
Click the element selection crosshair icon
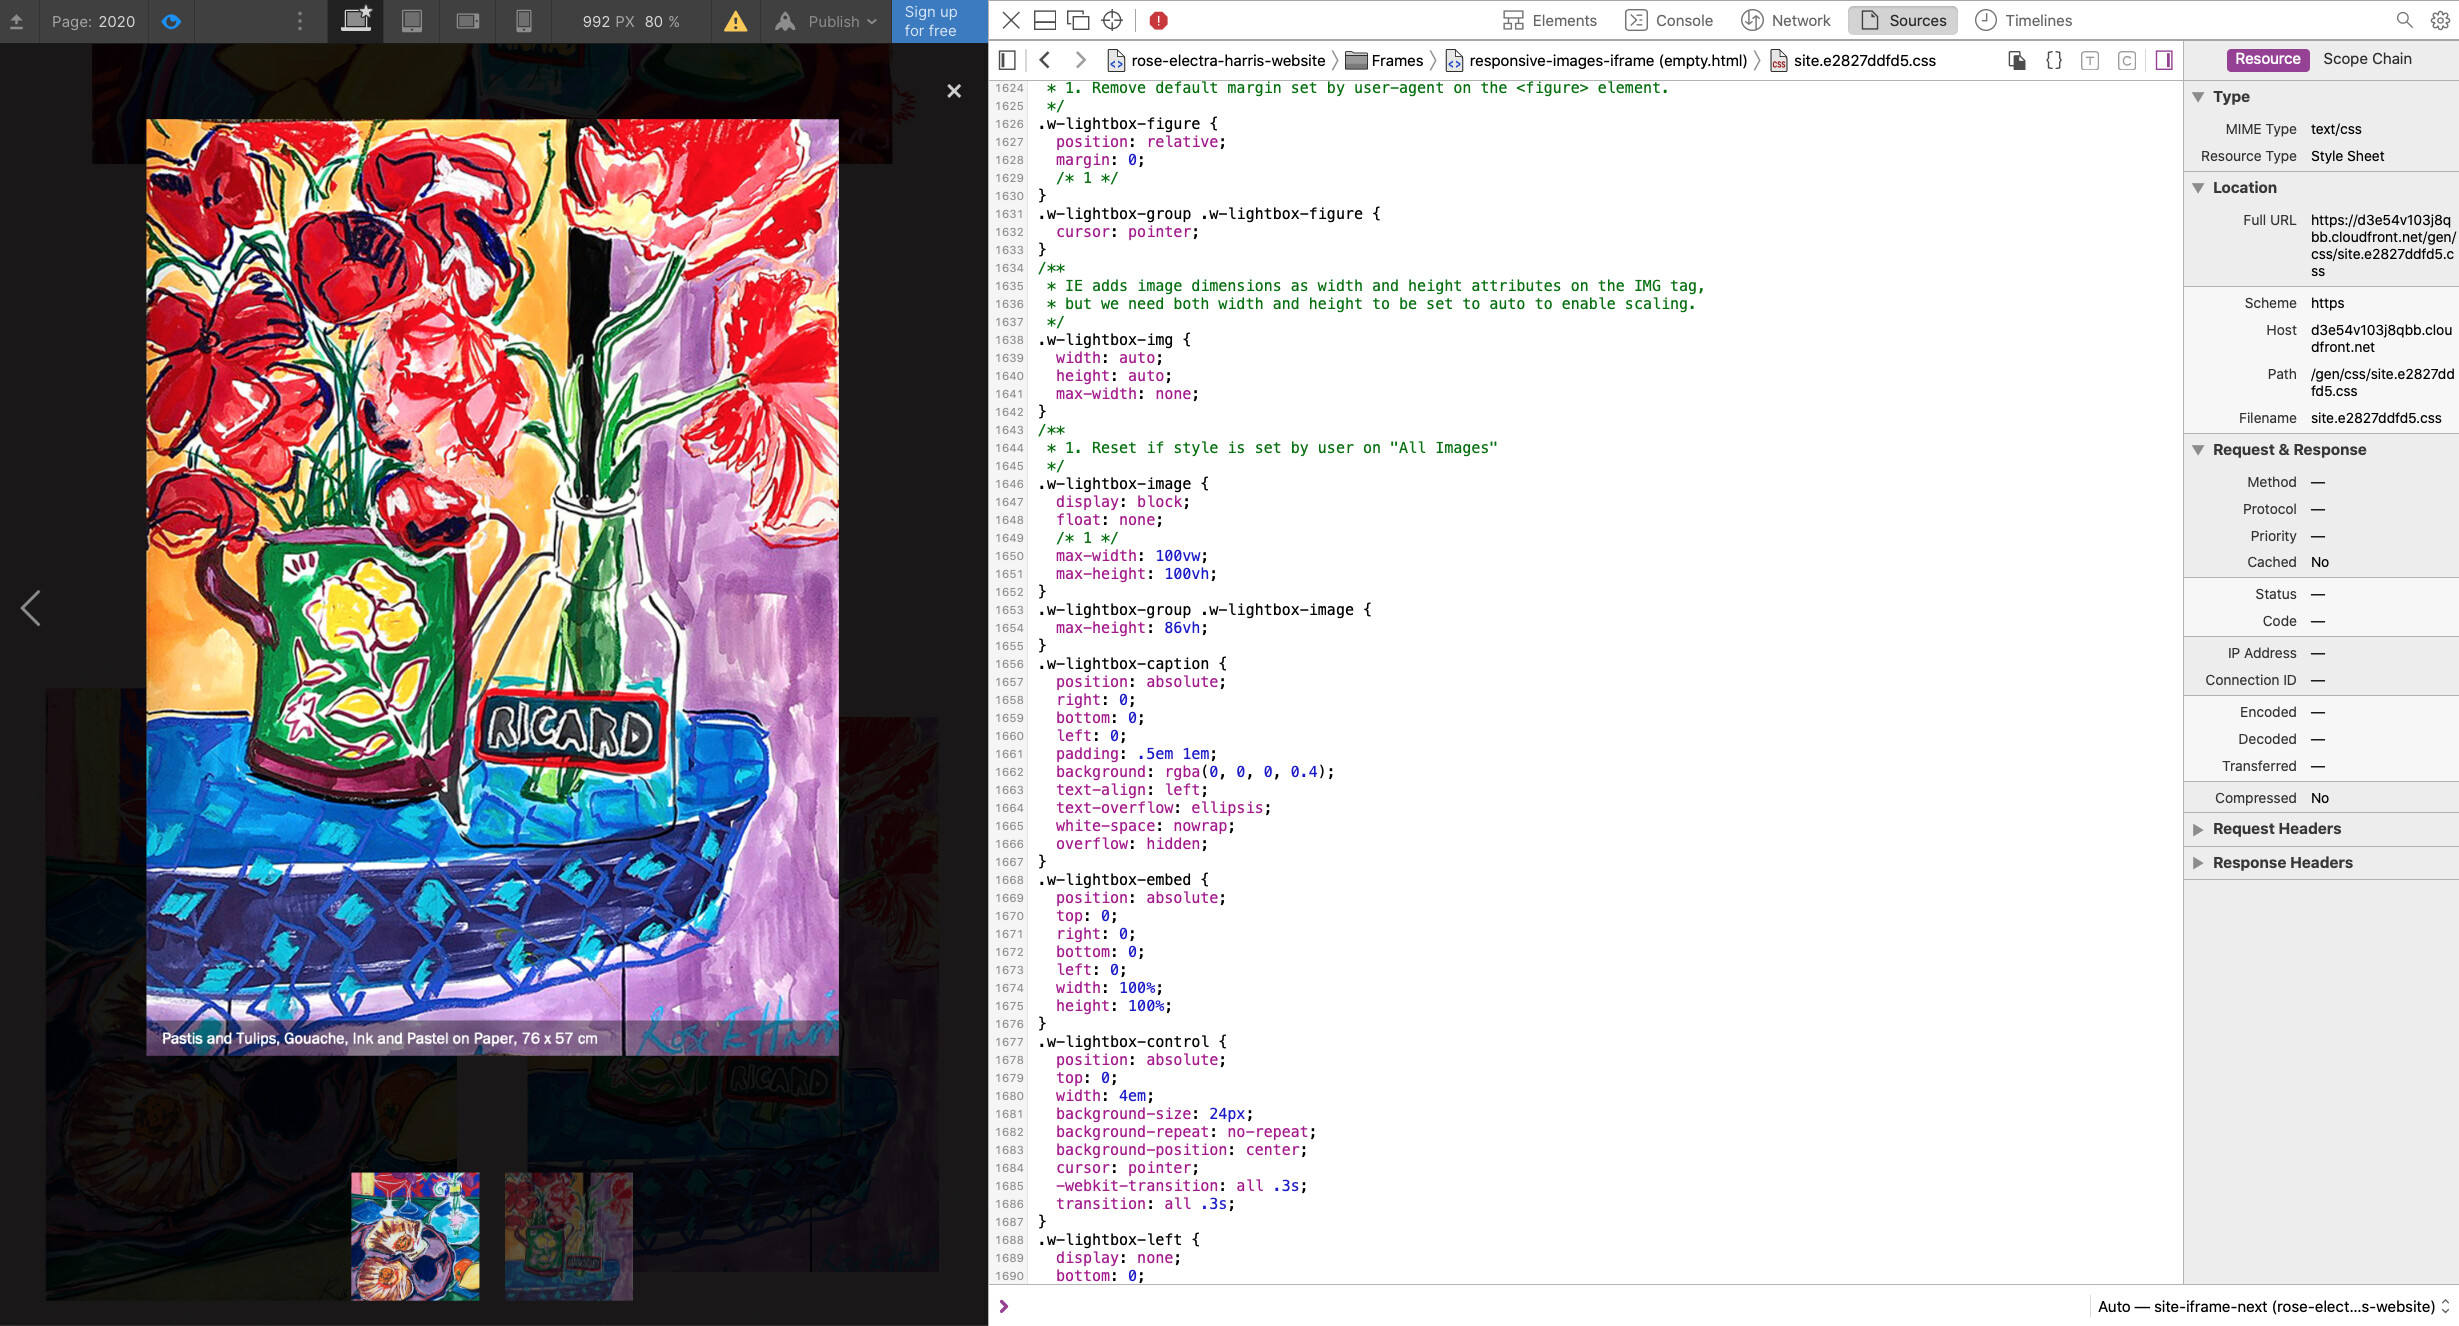pyautogui.click(x=1112, y=20)
